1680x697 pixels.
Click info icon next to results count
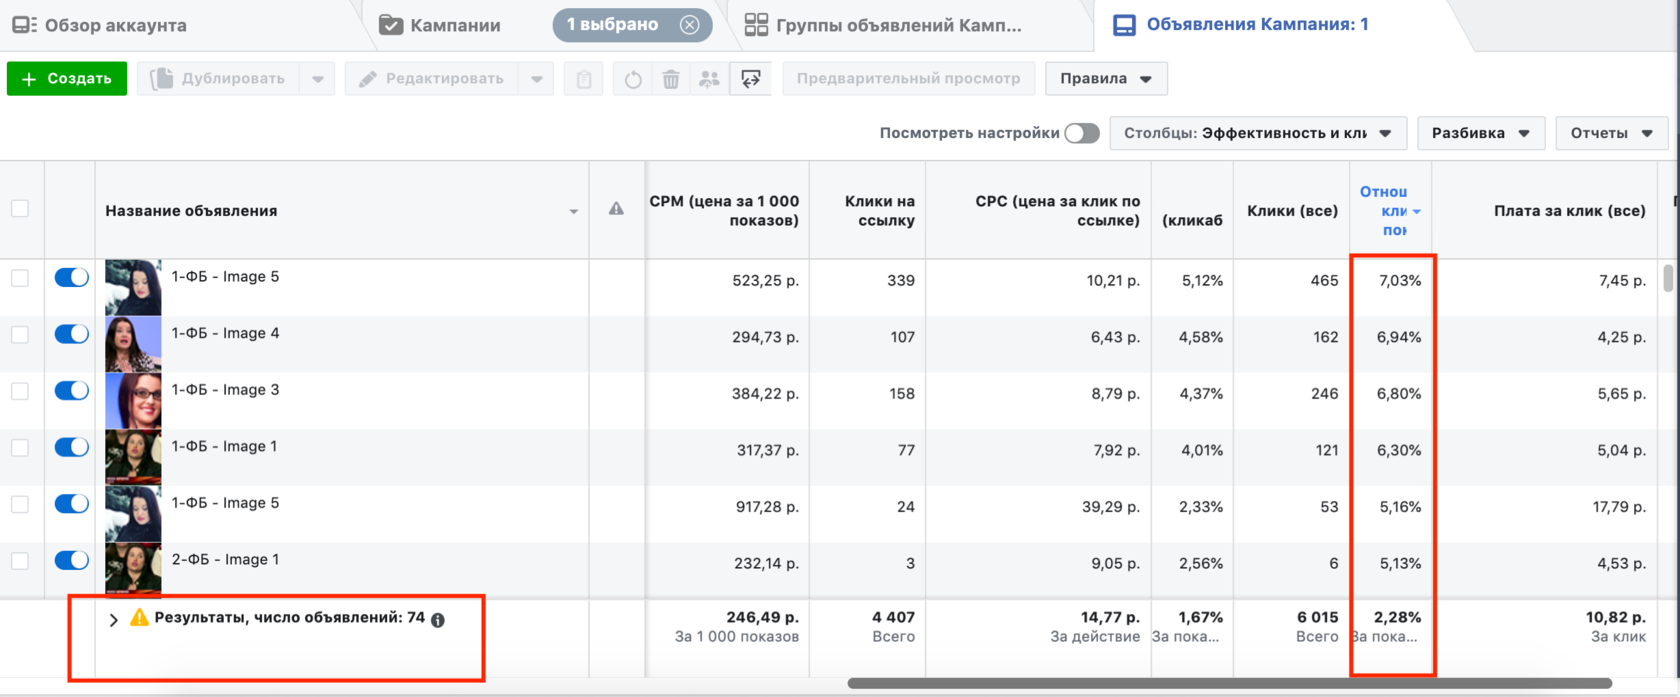pyautogui.click(x=438, y=620)
